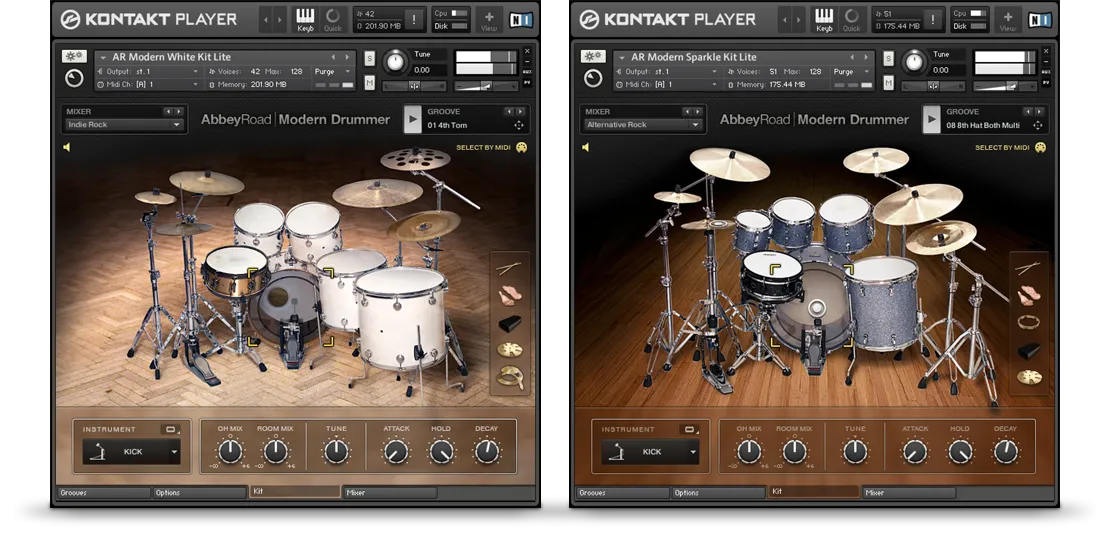Click the Tune knob in White Kit header
1110x533 pixels.
pyautogui.click(x=395, y=62)
